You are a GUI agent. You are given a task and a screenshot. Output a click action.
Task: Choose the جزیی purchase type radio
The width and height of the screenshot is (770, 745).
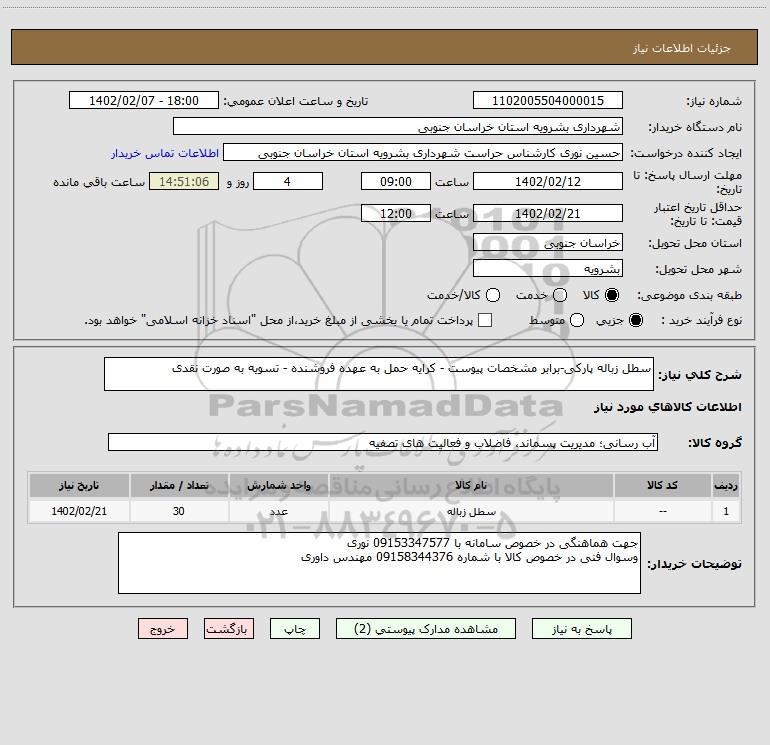(635, 320)
